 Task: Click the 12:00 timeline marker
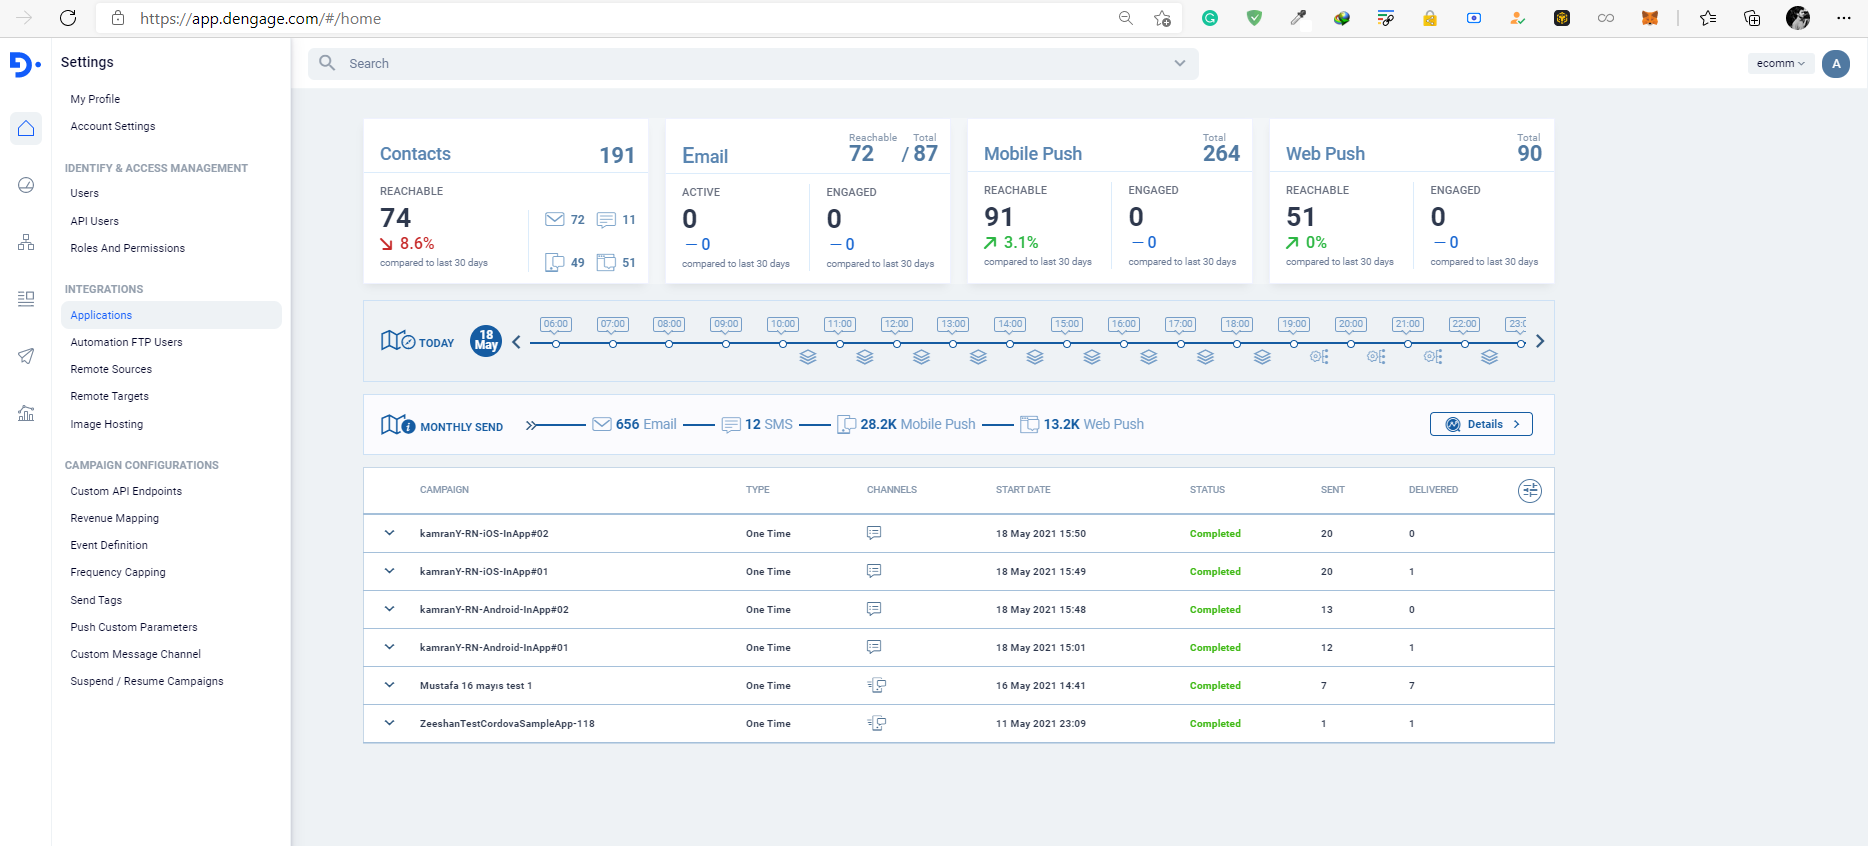[896, 325]
